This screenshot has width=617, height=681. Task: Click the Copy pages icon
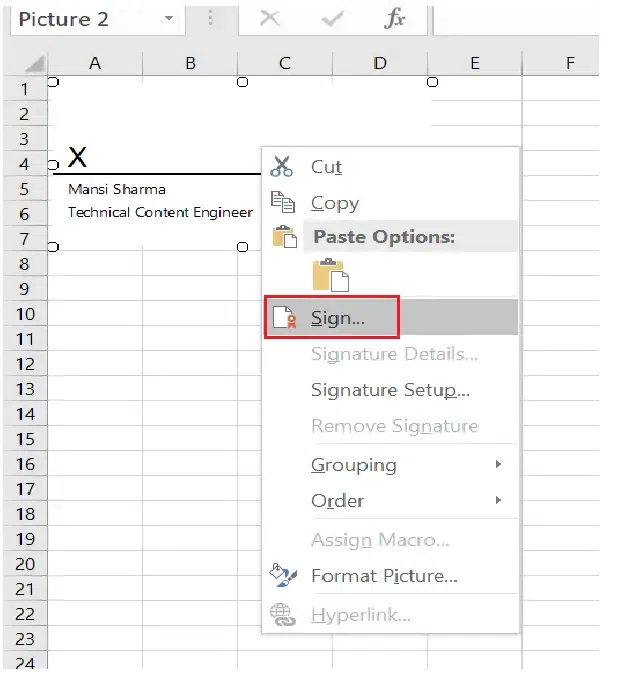coord(283,203)
